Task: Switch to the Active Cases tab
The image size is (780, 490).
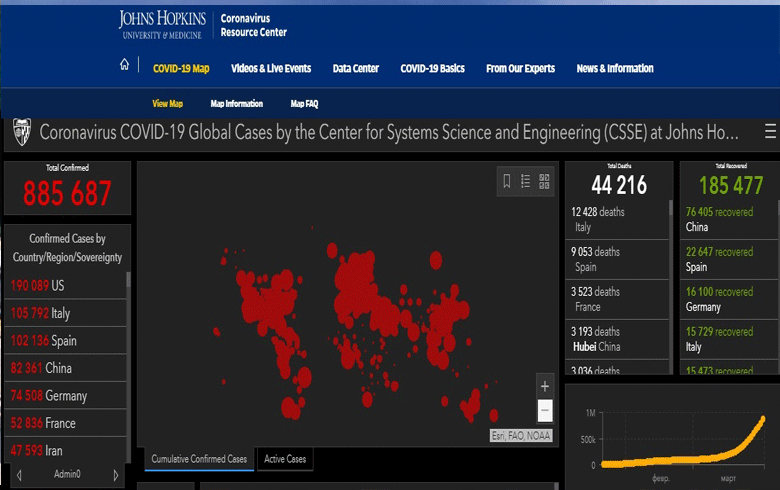Action: [284, 459]
